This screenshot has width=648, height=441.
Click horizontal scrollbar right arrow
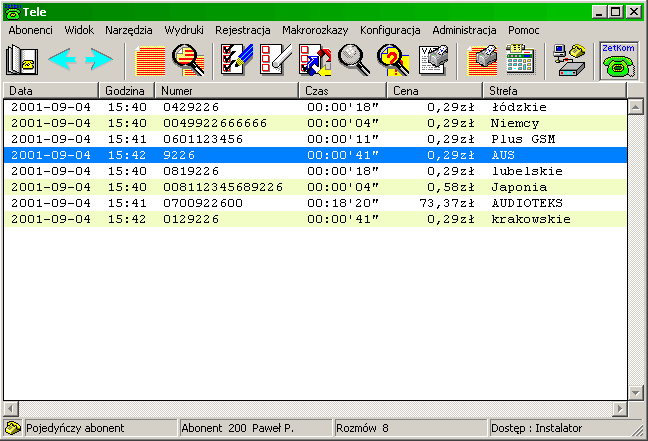tap(619, 409)
